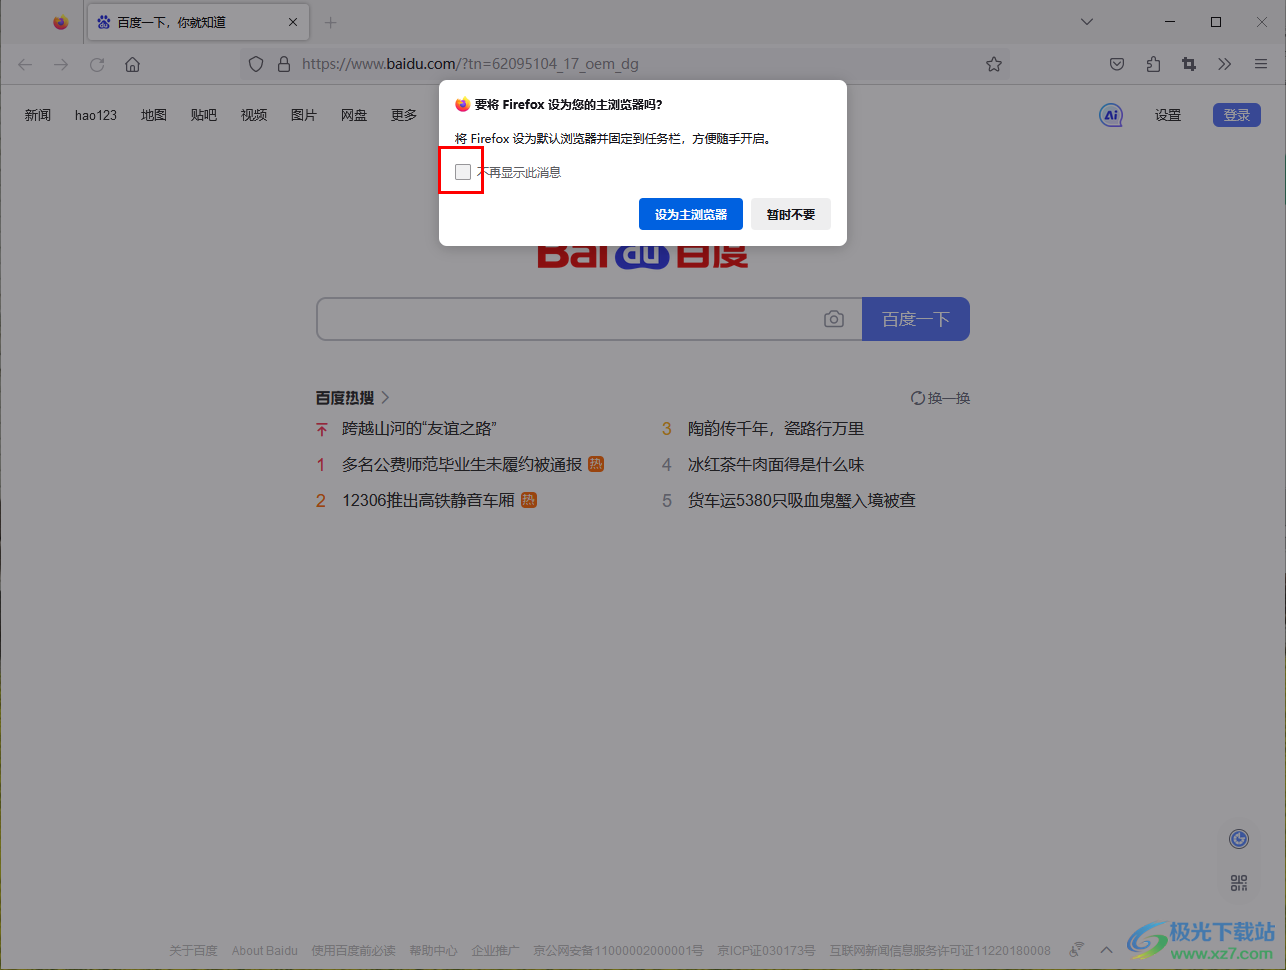Open the home page icon

tap(133, 64)
